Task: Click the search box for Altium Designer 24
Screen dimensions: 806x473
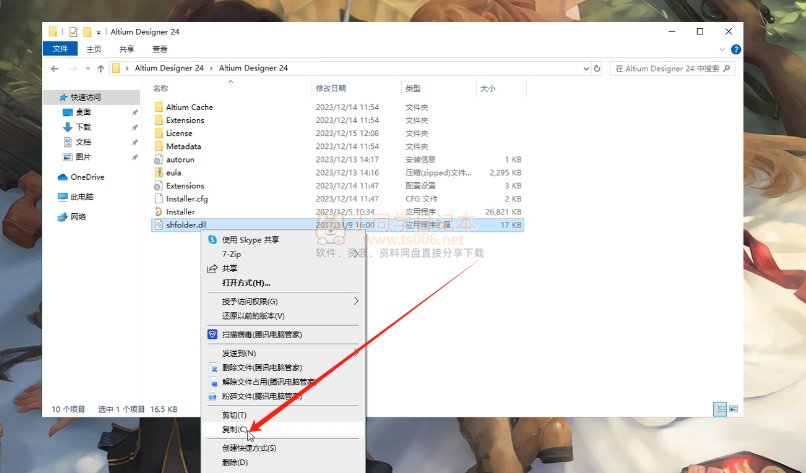Action: pyautogui.click(x=672, y=68)
